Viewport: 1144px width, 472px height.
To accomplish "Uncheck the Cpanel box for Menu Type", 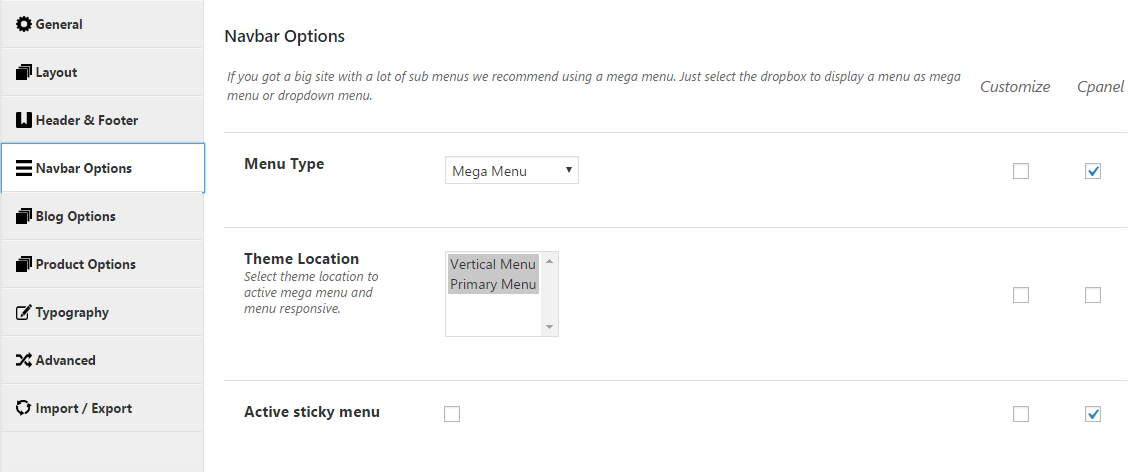I will click(1092, 171).
